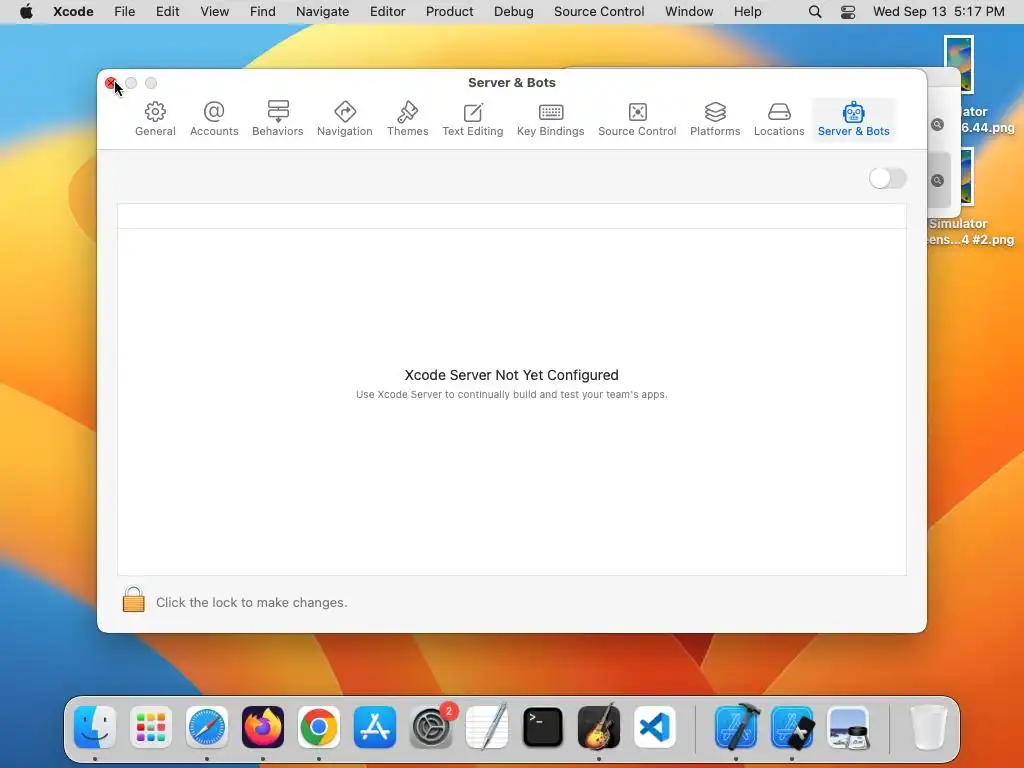1024x768 pixels.
Task: Launch Finder from the Dock
Action: pos(95,727)
